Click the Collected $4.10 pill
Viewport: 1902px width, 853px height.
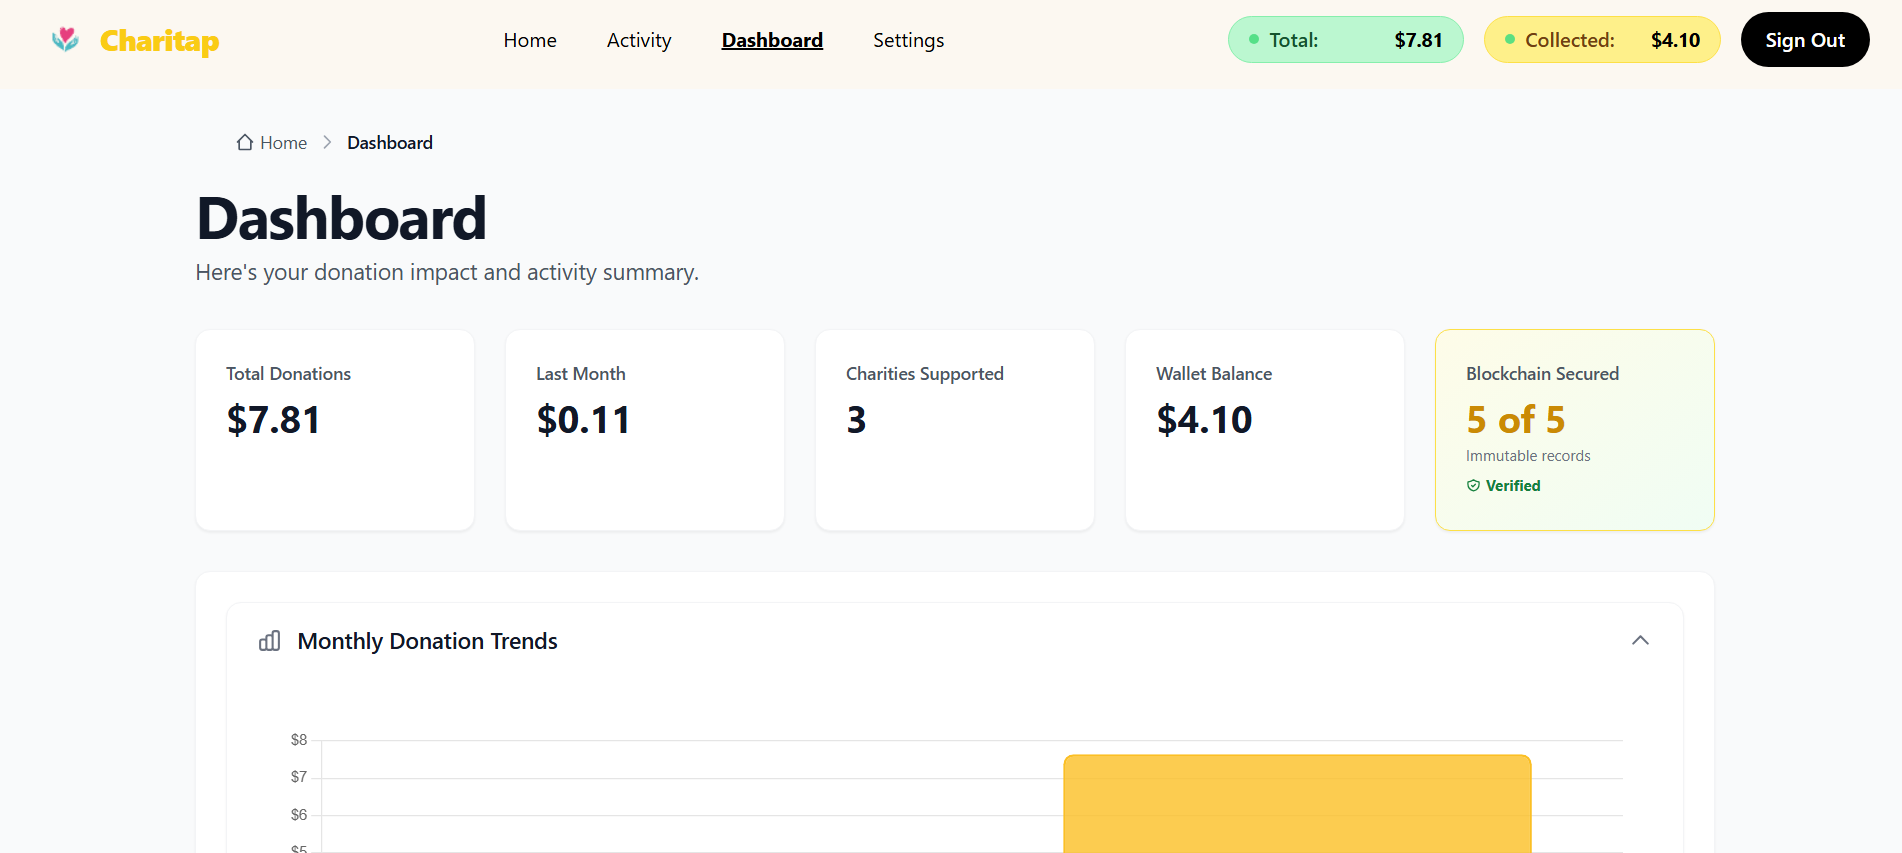click(x=1602, y=40)
